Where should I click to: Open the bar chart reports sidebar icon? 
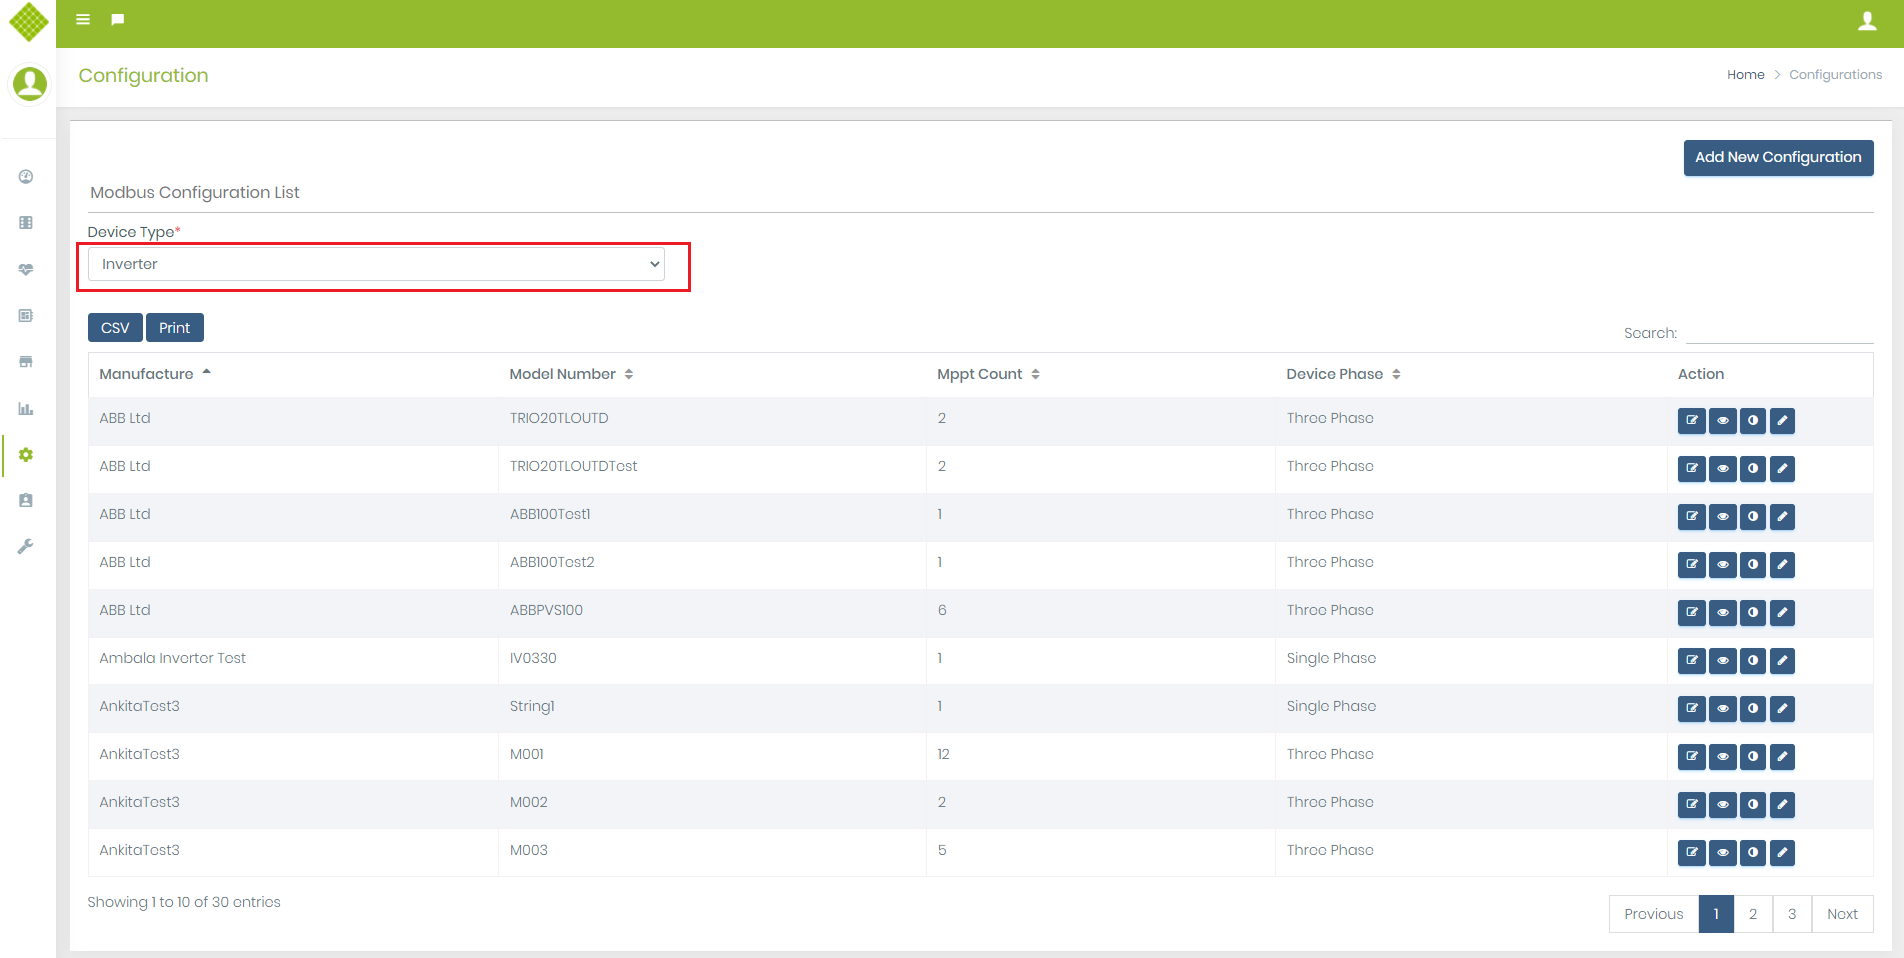[x=26, y=408]
